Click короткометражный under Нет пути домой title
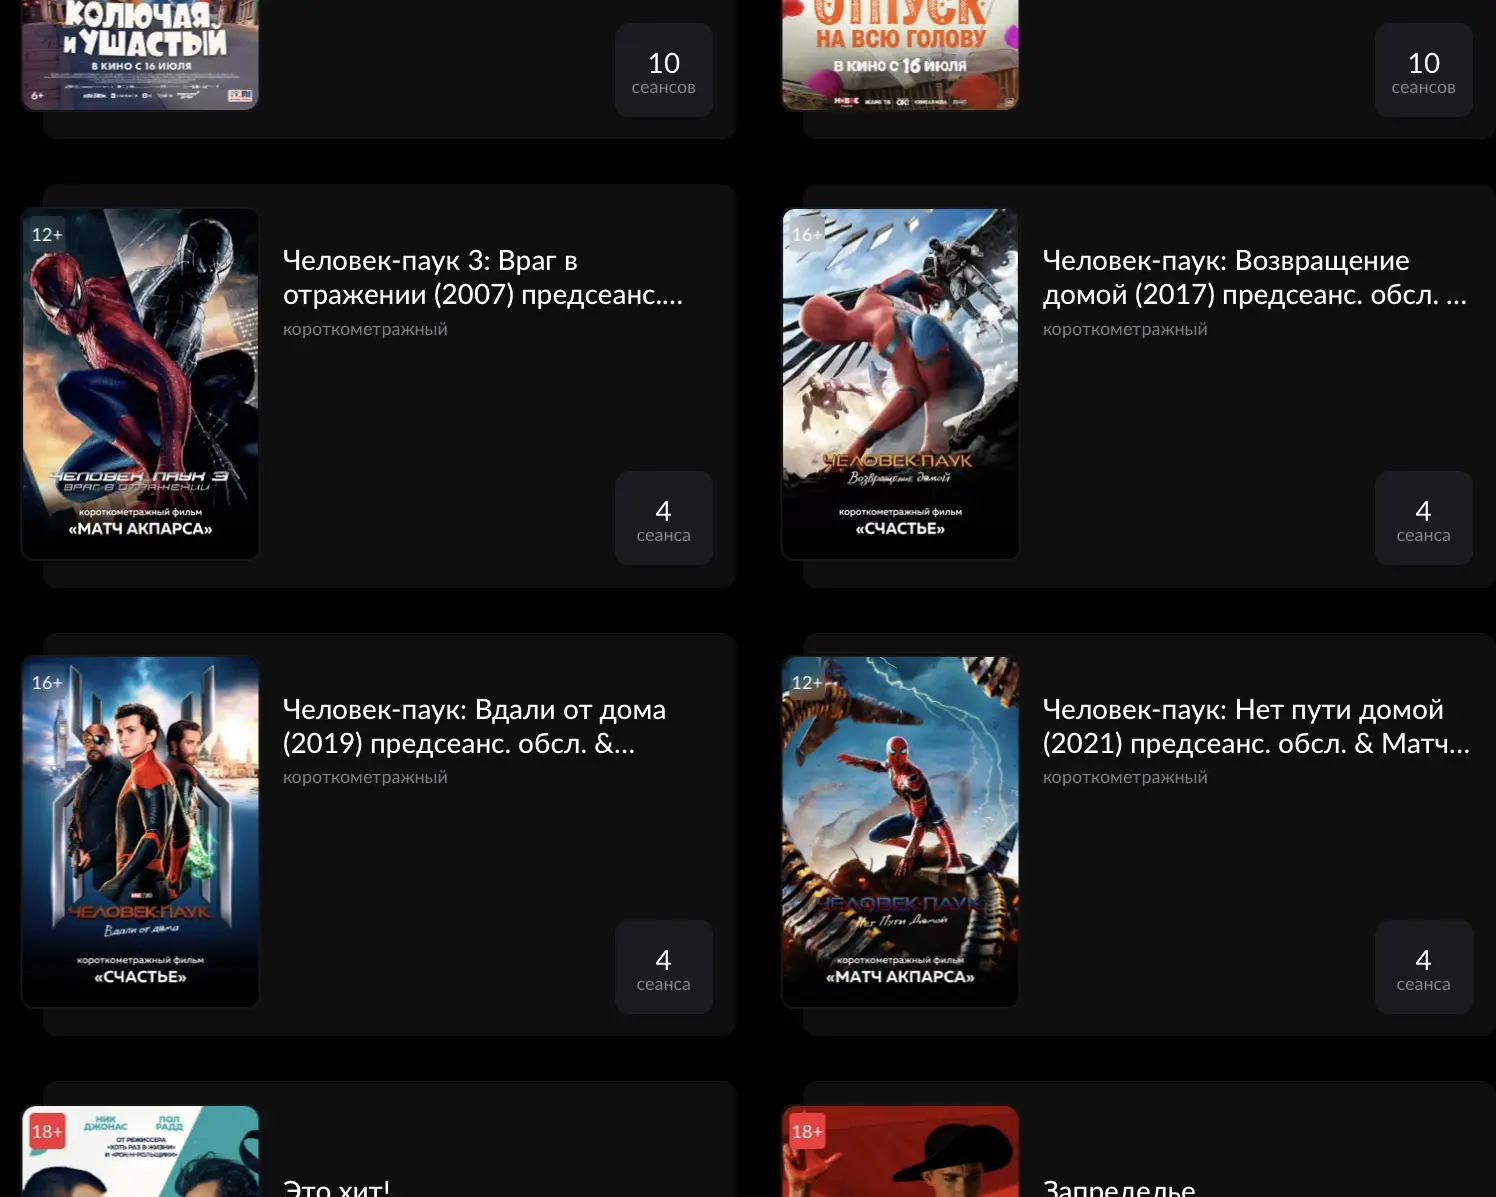Image resolution: width=1496 pixels, height=1197 pixels. 1125,777
